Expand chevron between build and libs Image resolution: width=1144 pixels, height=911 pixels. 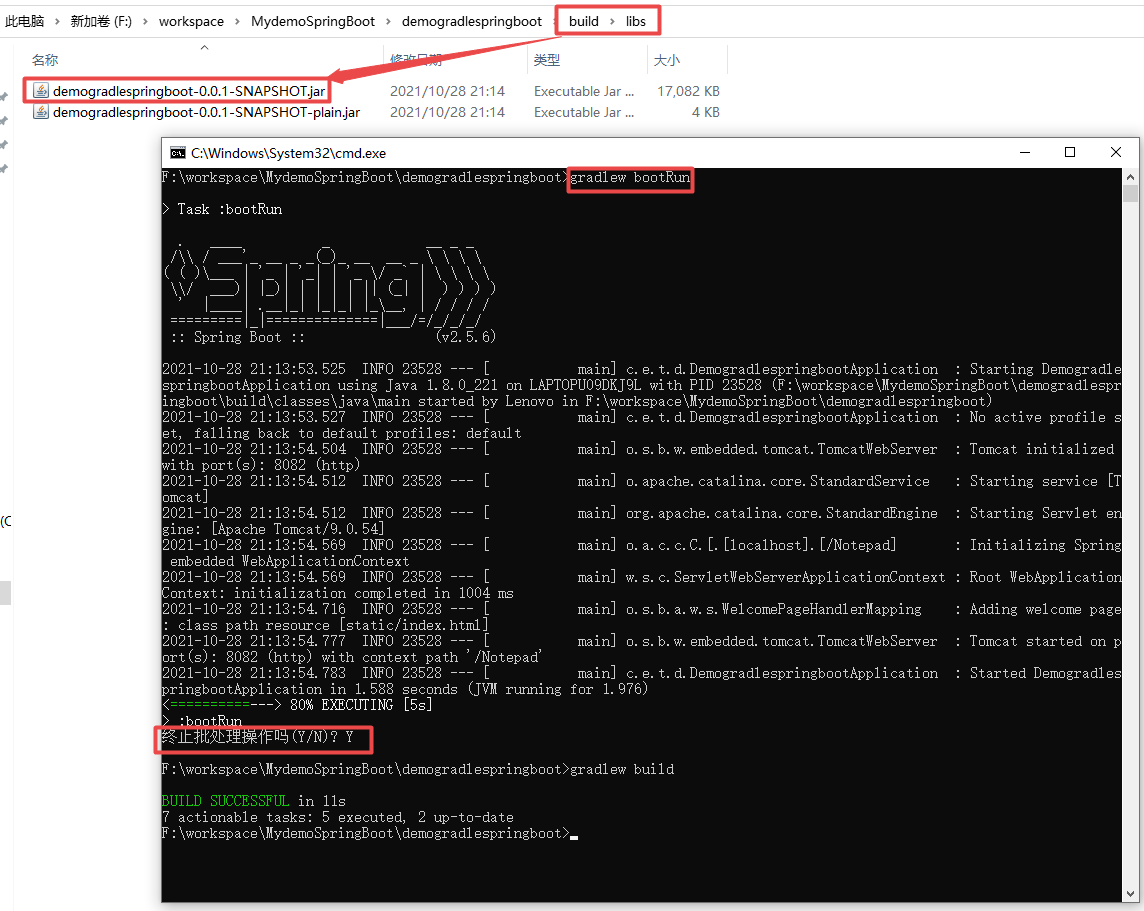coord(612,21)
